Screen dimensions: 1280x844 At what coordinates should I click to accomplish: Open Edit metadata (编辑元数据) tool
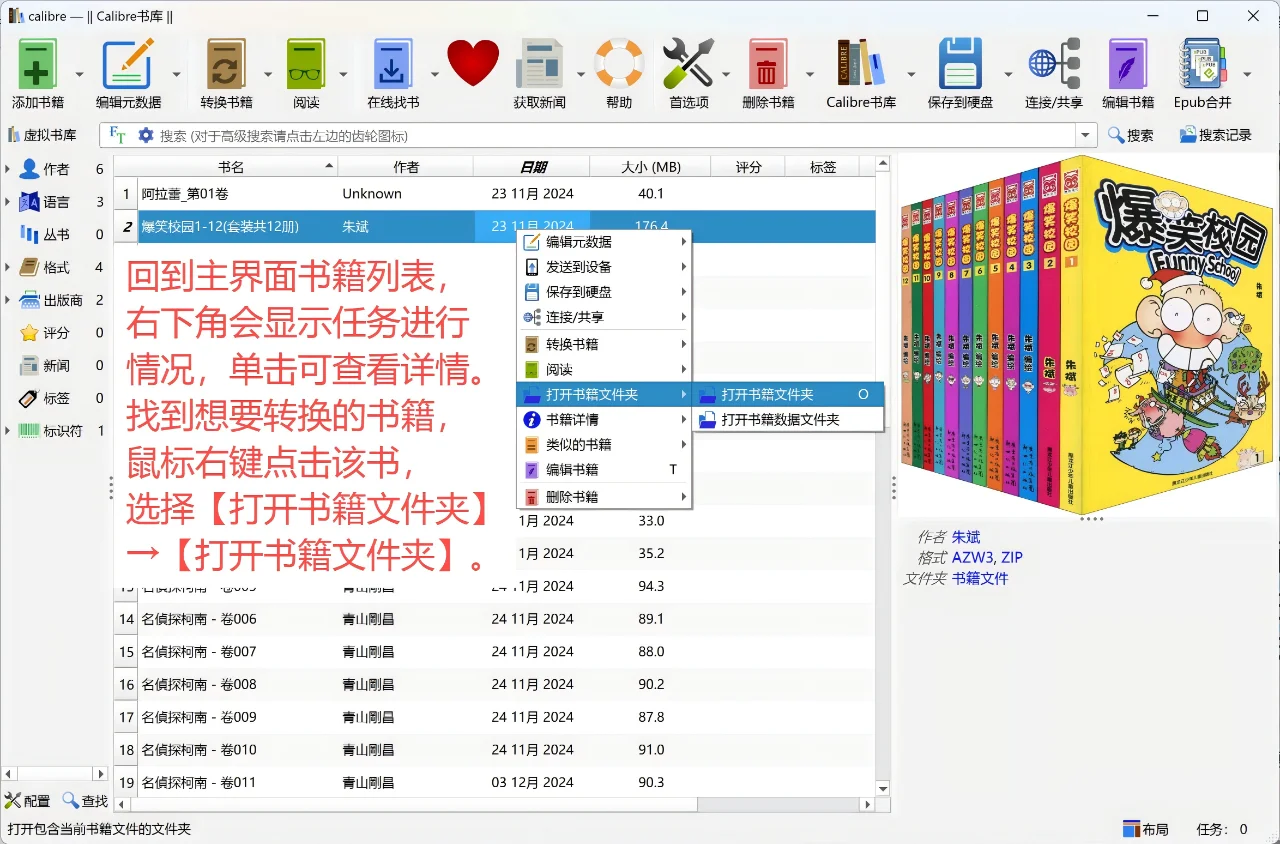coord(128,65)
